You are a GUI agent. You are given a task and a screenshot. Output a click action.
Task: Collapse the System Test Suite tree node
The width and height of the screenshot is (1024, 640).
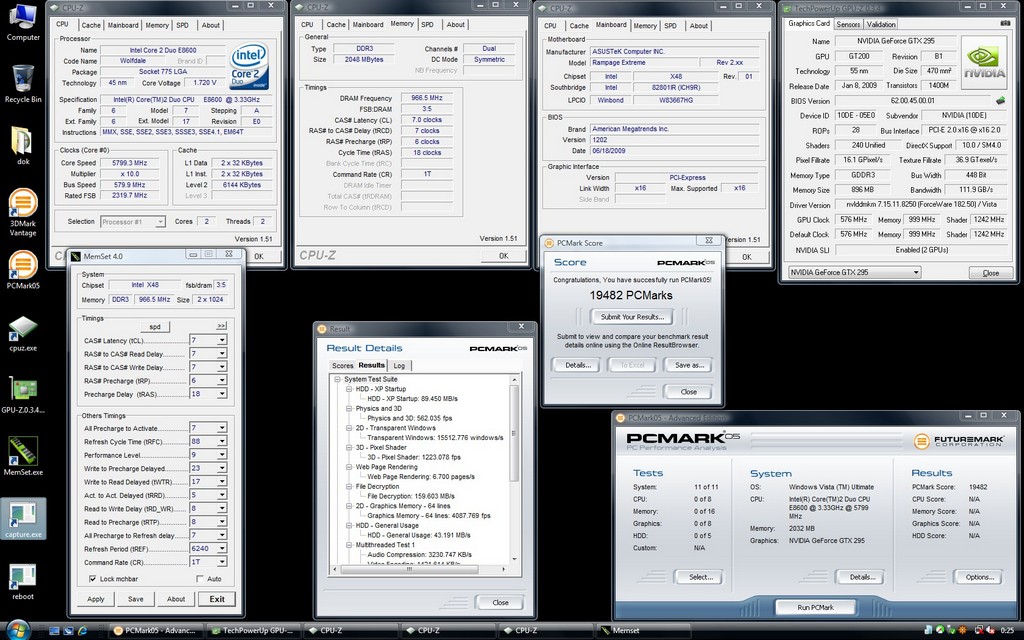coord(338,379)
